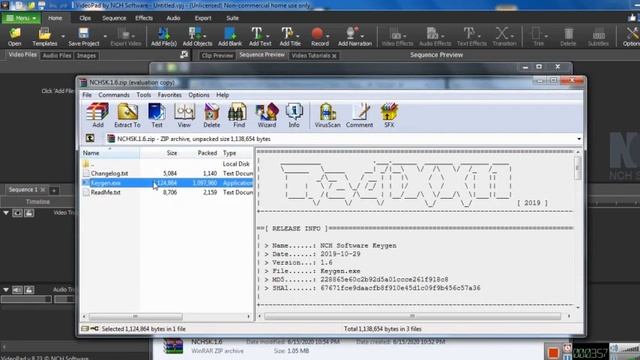Toggle video track visibility eye icon
This screenshot has height=360, width=640.
[x=17, y=213]
